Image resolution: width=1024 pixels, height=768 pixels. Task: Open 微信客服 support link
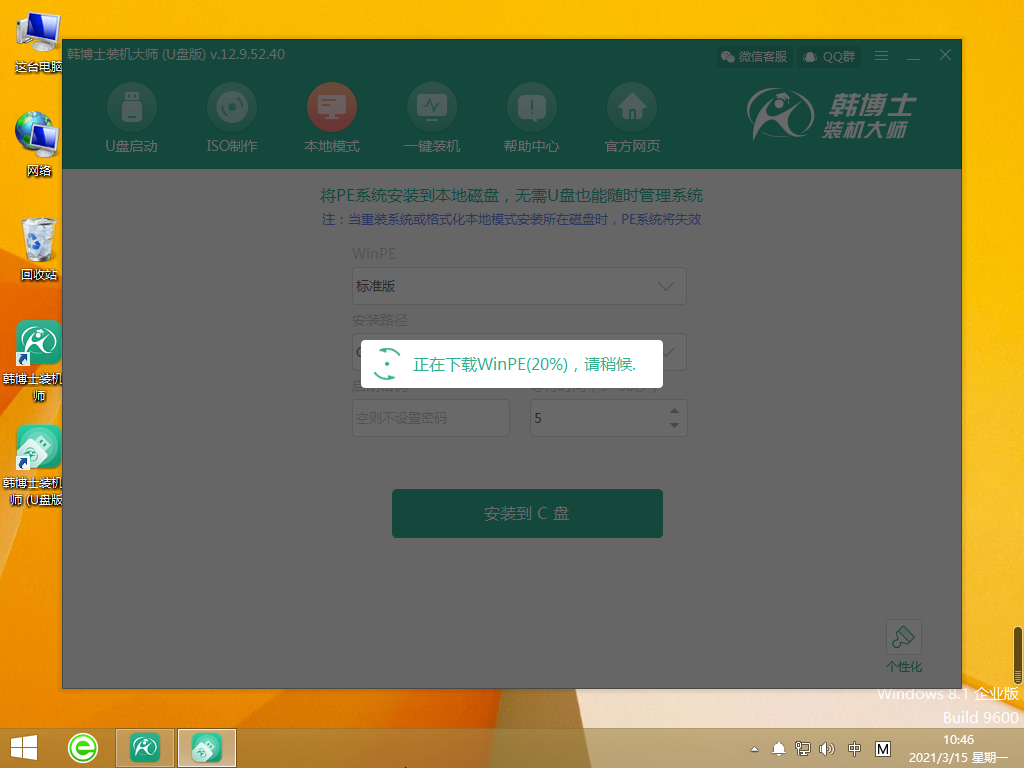pyautogui.click(x=754, y=57)
